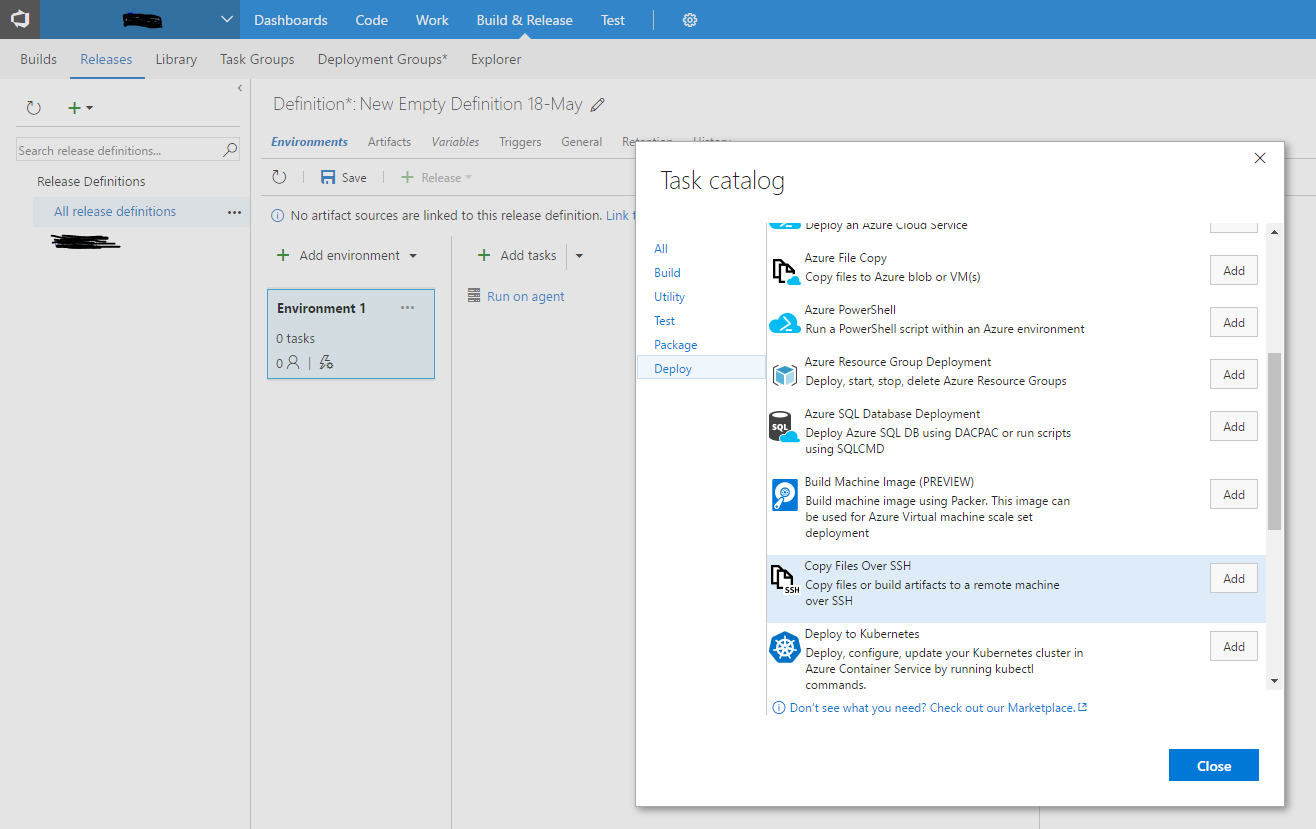
Task: Switch to the Builds tab
Action: (x=38, y=59)
